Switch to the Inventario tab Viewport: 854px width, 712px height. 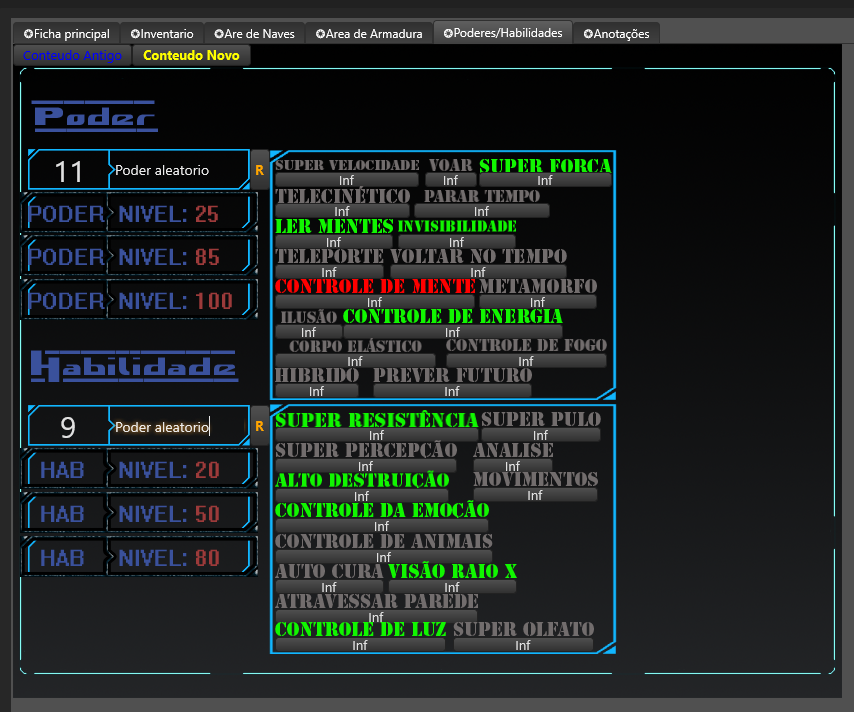point(161,34)
